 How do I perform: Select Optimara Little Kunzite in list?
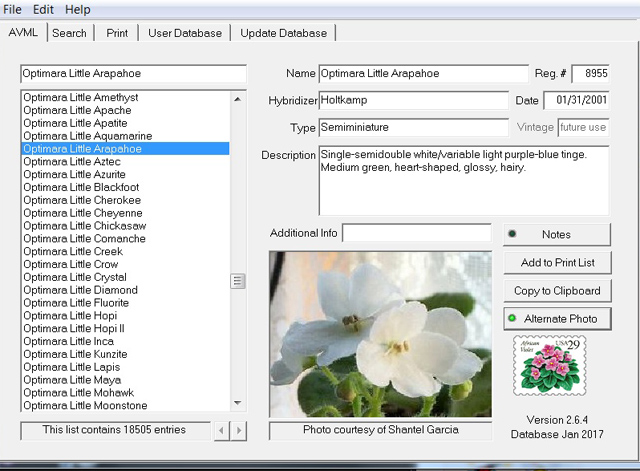click(x=125, y=354)
